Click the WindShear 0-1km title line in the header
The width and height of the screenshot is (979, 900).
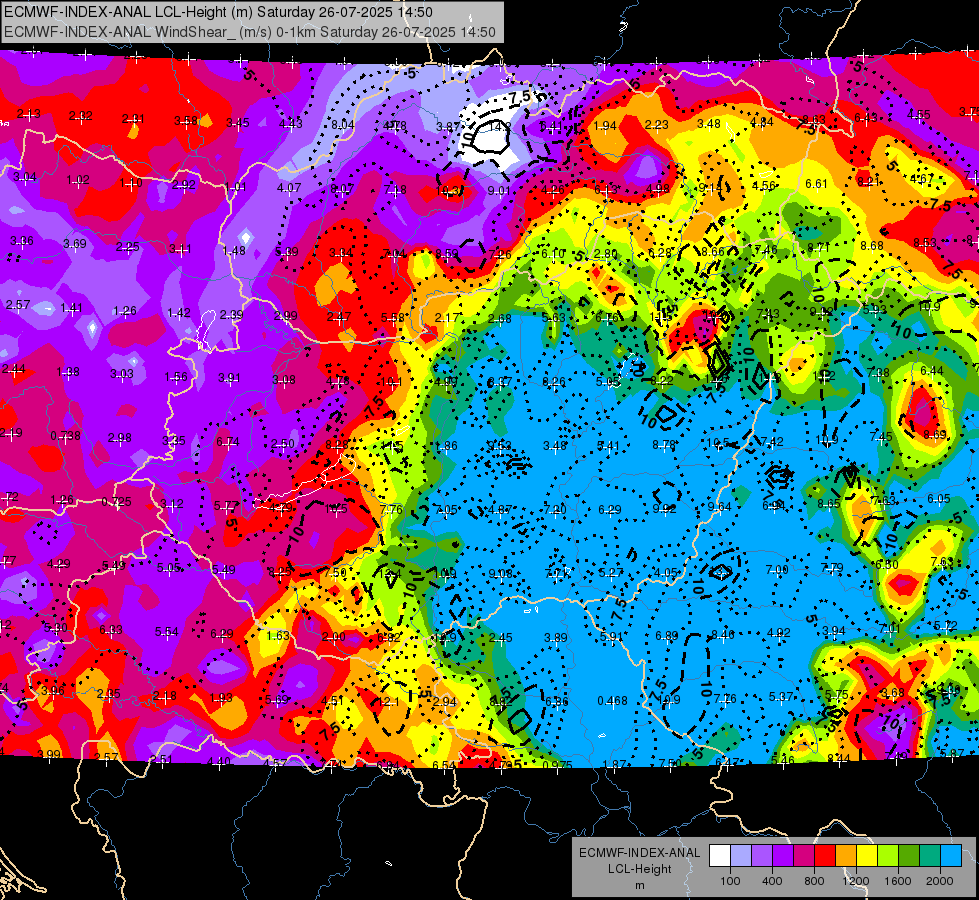250,32
